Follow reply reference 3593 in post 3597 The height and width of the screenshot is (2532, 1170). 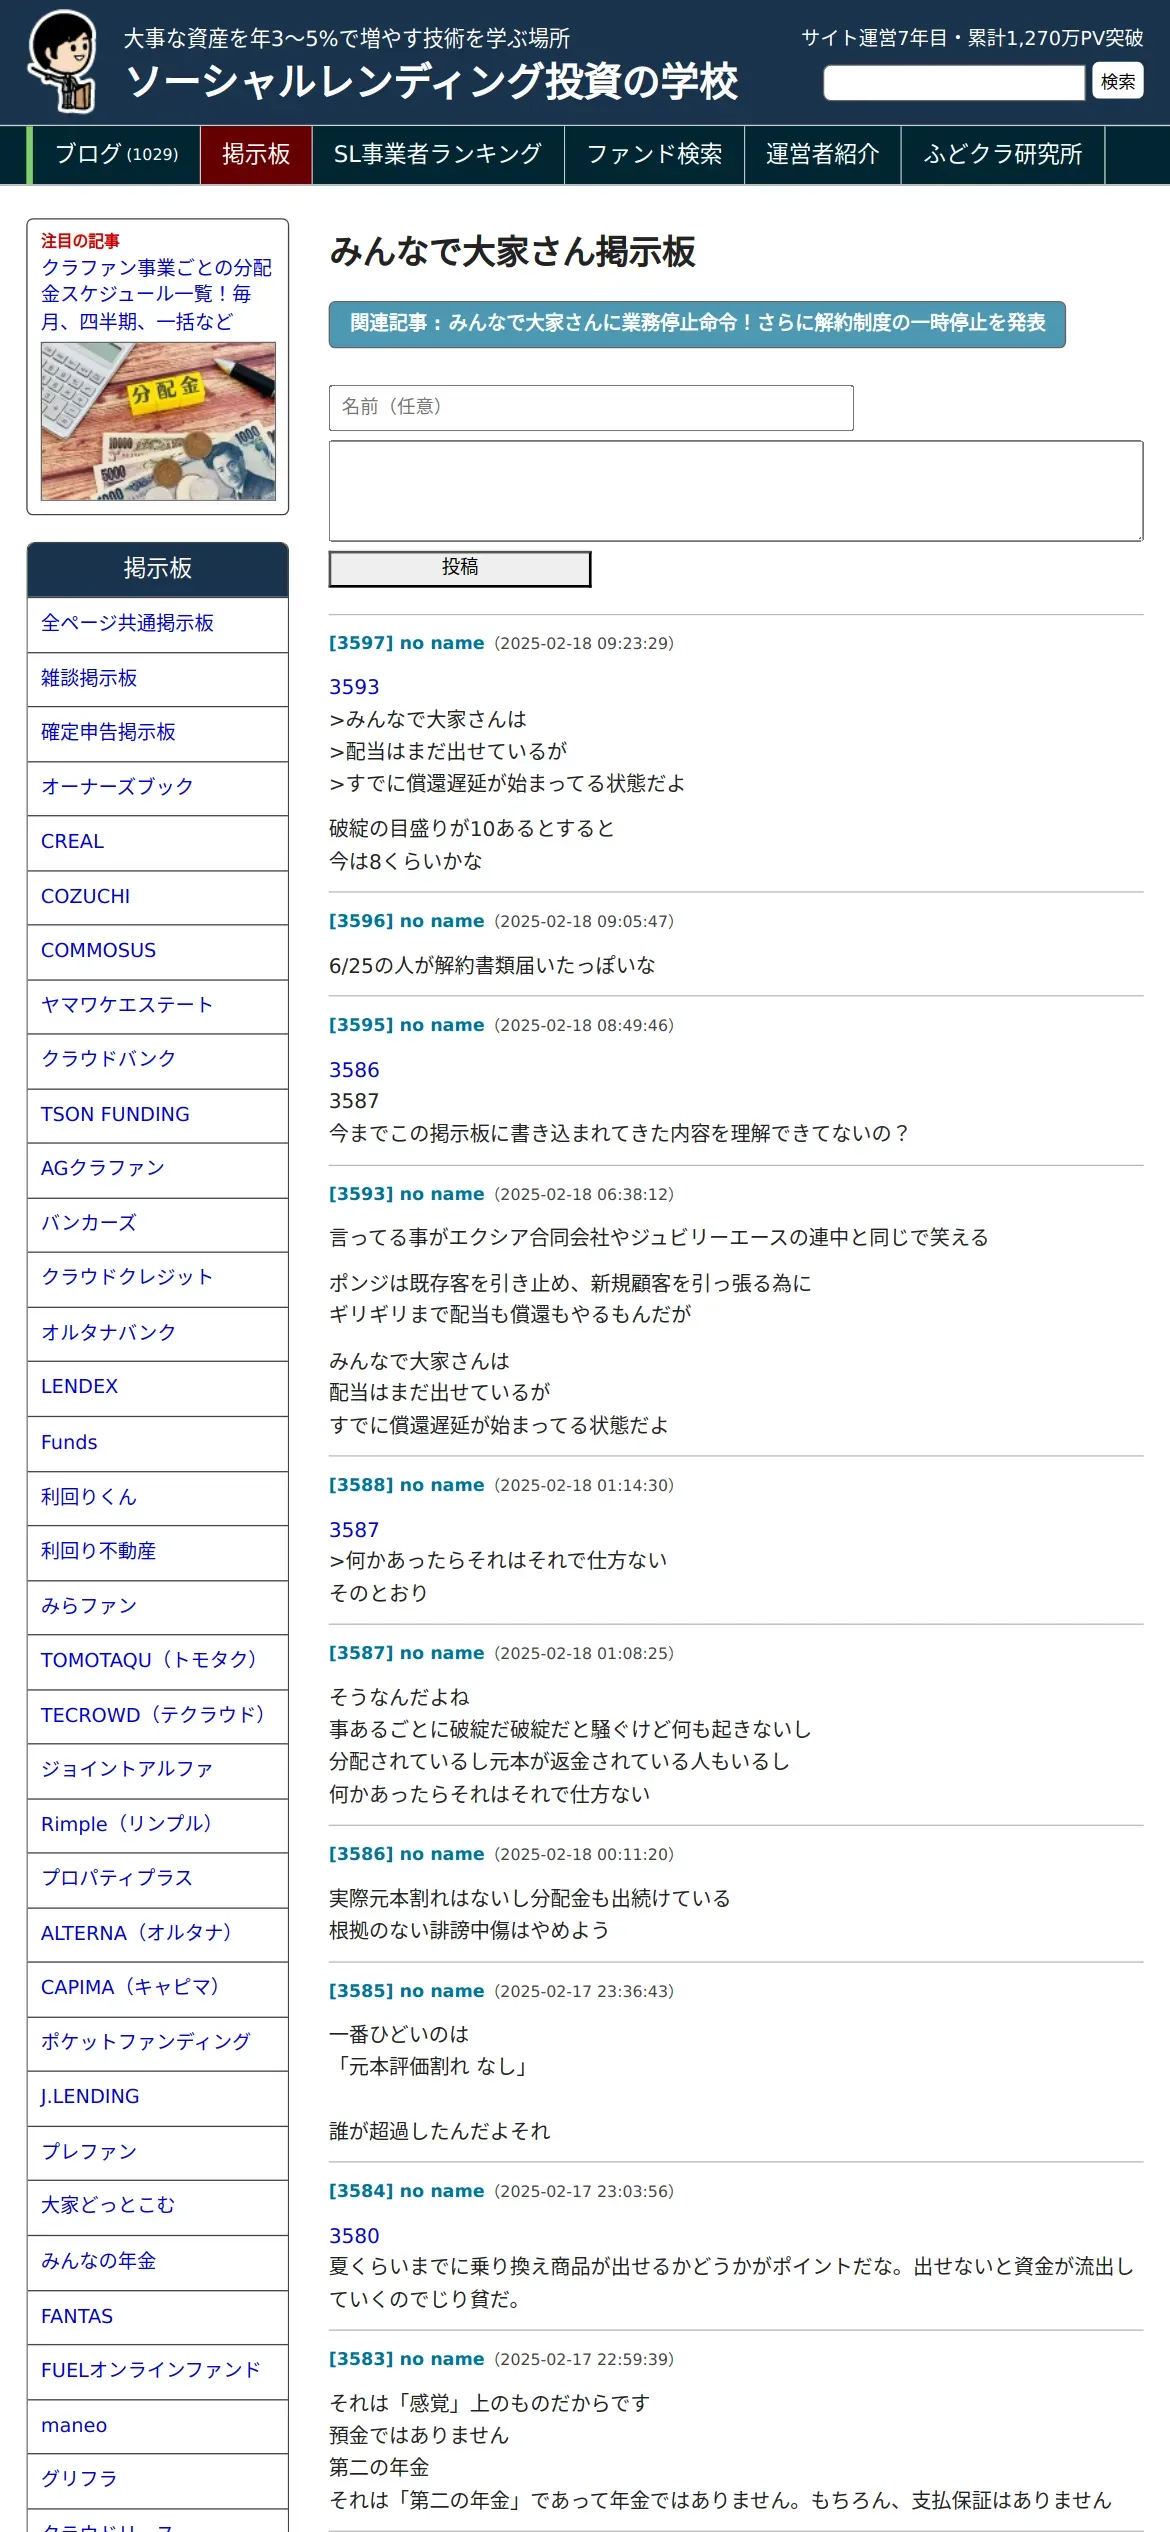(354, 687)
